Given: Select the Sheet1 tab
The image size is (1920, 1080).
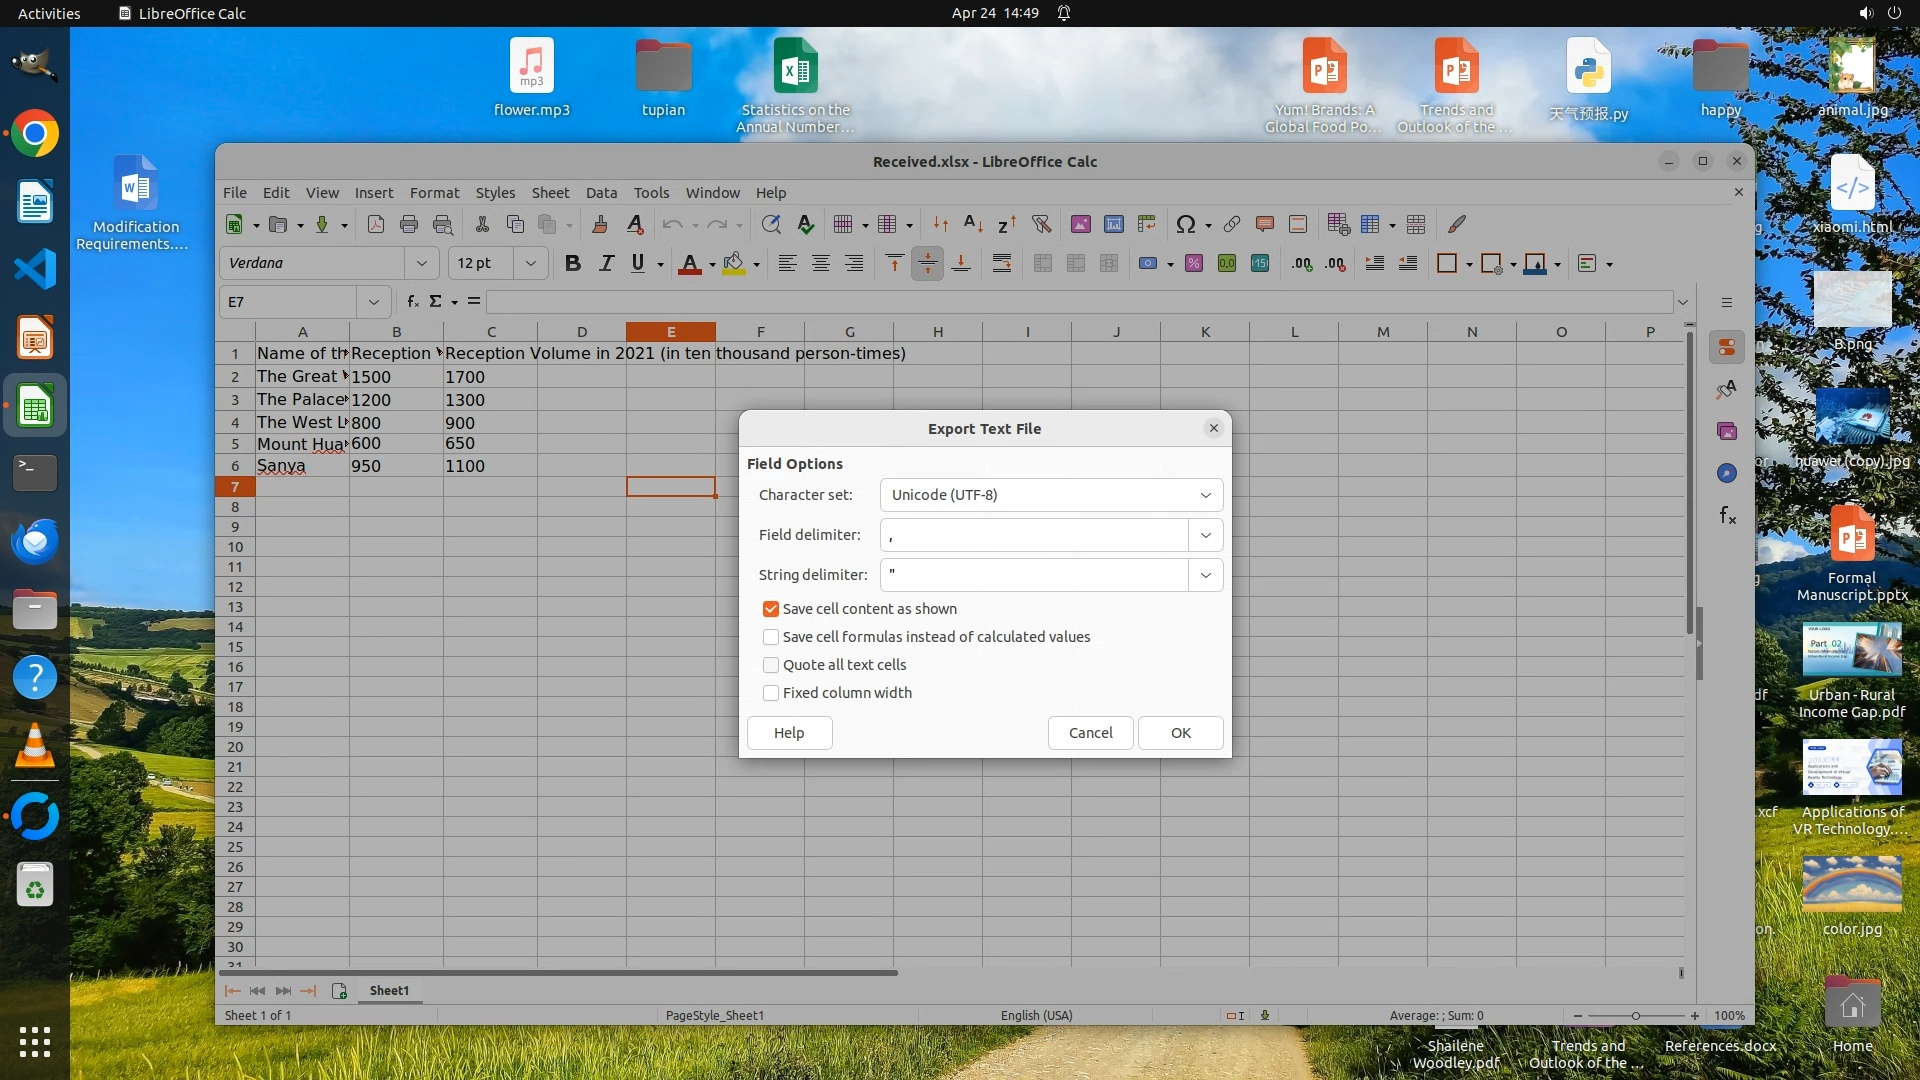Looking at the screenshot, I should (389, 991).
